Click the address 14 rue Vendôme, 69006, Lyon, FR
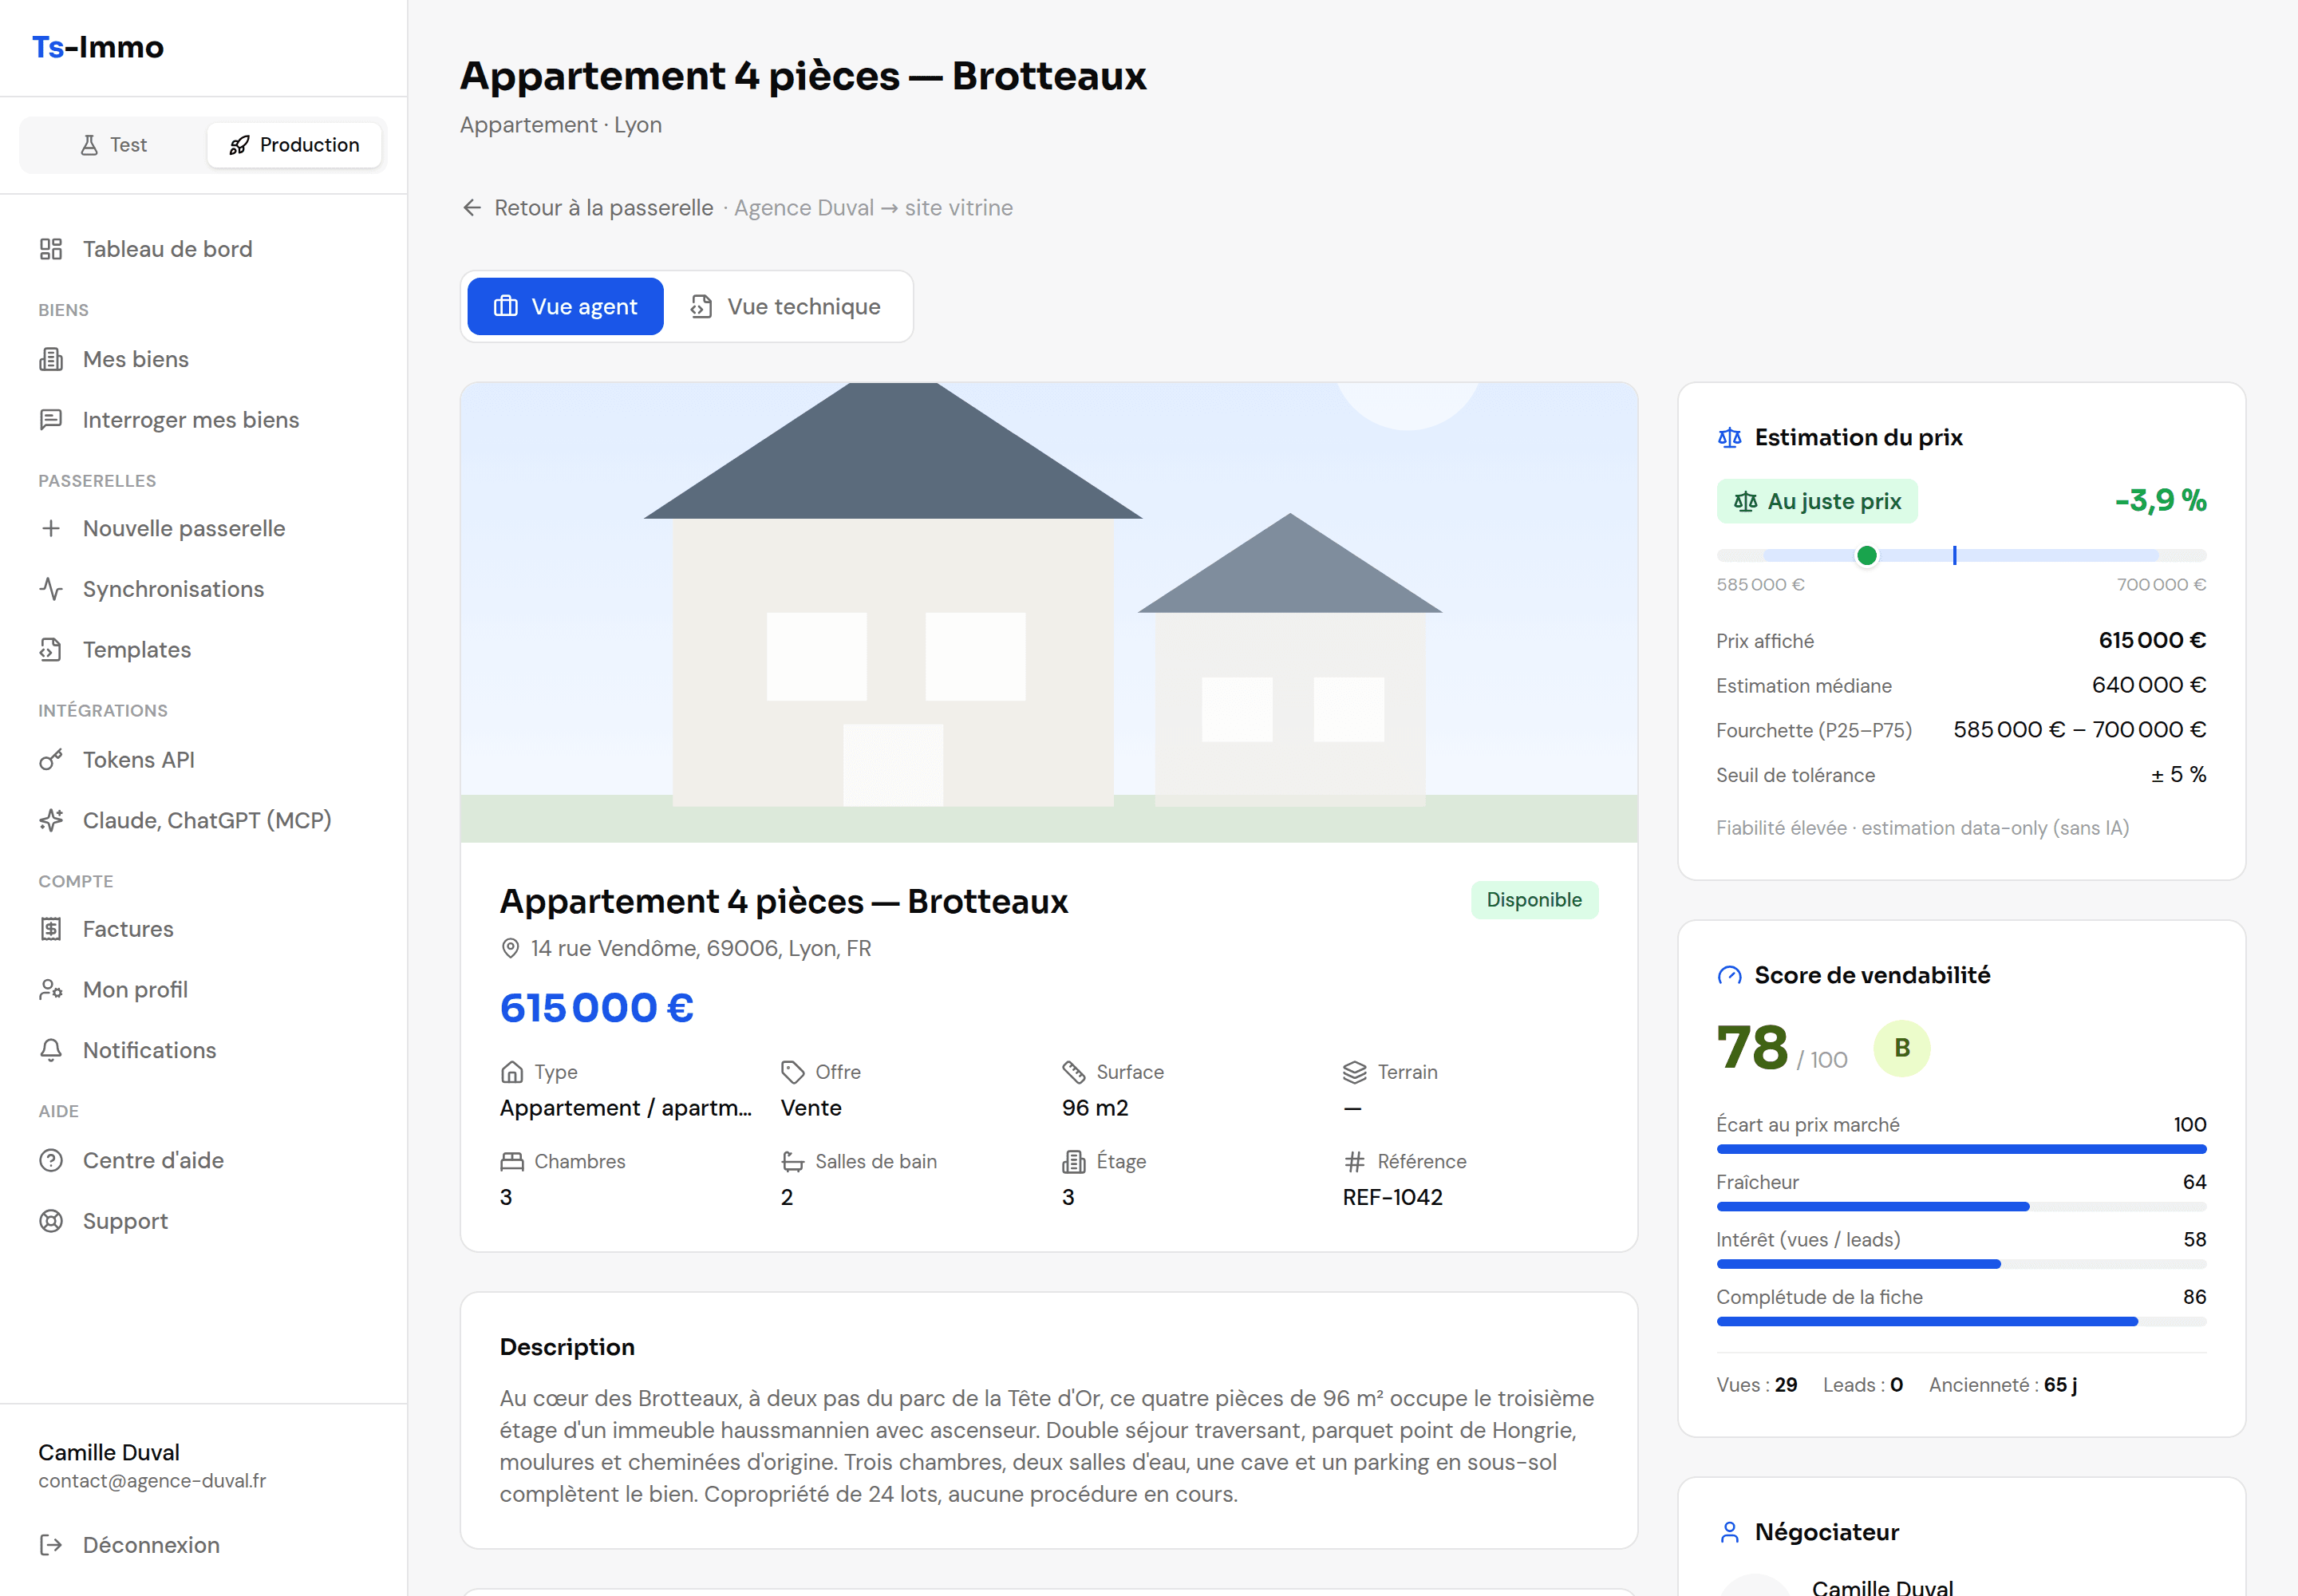The height and width of the screenshot is (1596, 2298). coord(701,948)
